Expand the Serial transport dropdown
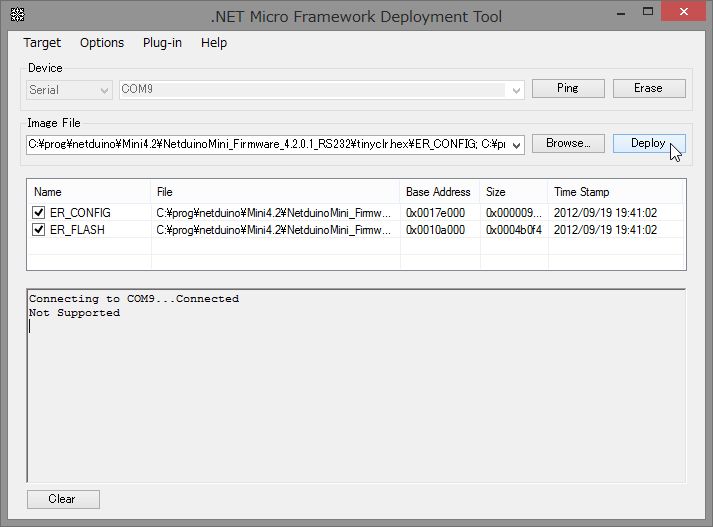 (x=104, y=90)
